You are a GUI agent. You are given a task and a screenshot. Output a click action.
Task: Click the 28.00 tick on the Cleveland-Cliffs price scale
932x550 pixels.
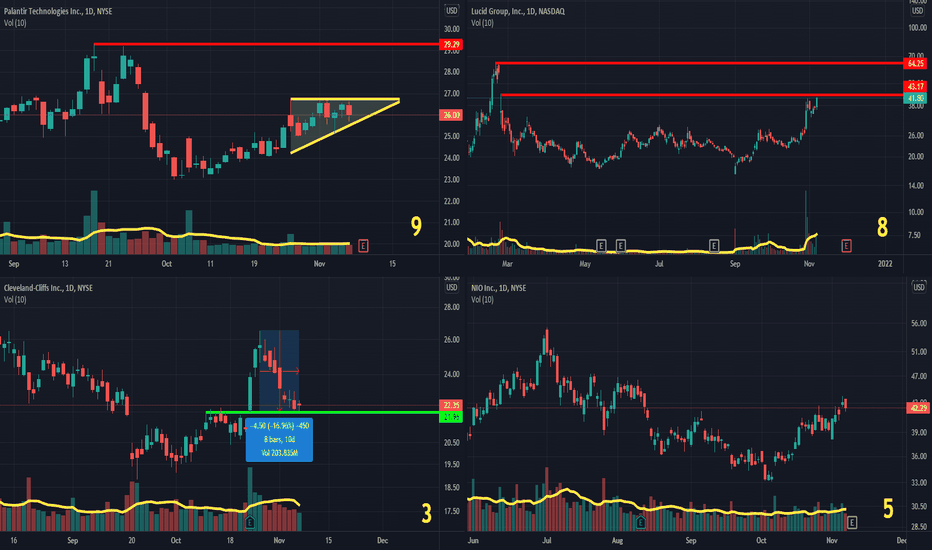click(x=451, y=307)
